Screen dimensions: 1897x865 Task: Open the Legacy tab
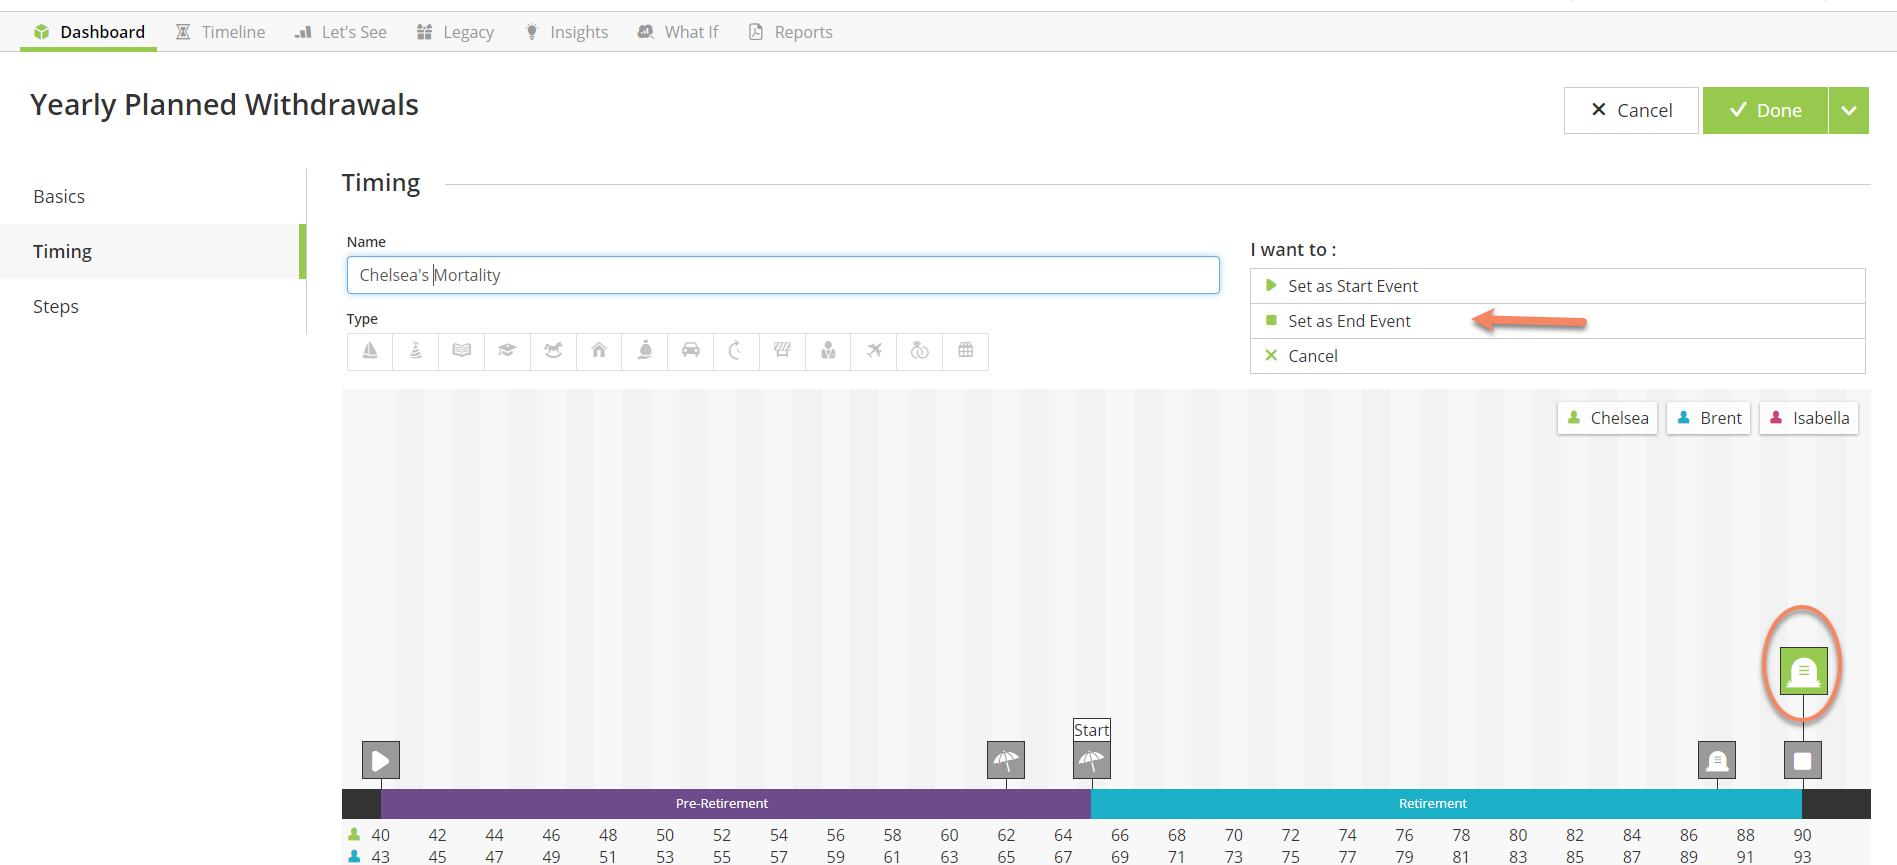[x=456, y=32]
